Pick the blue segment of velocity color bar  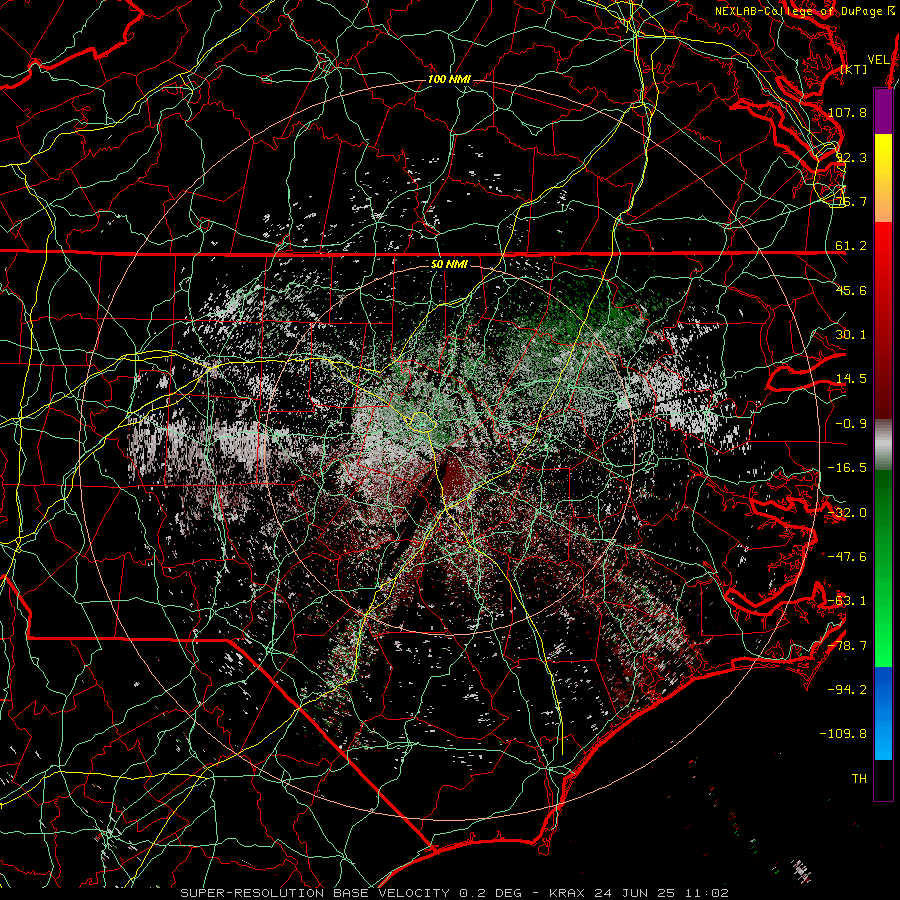883,713
